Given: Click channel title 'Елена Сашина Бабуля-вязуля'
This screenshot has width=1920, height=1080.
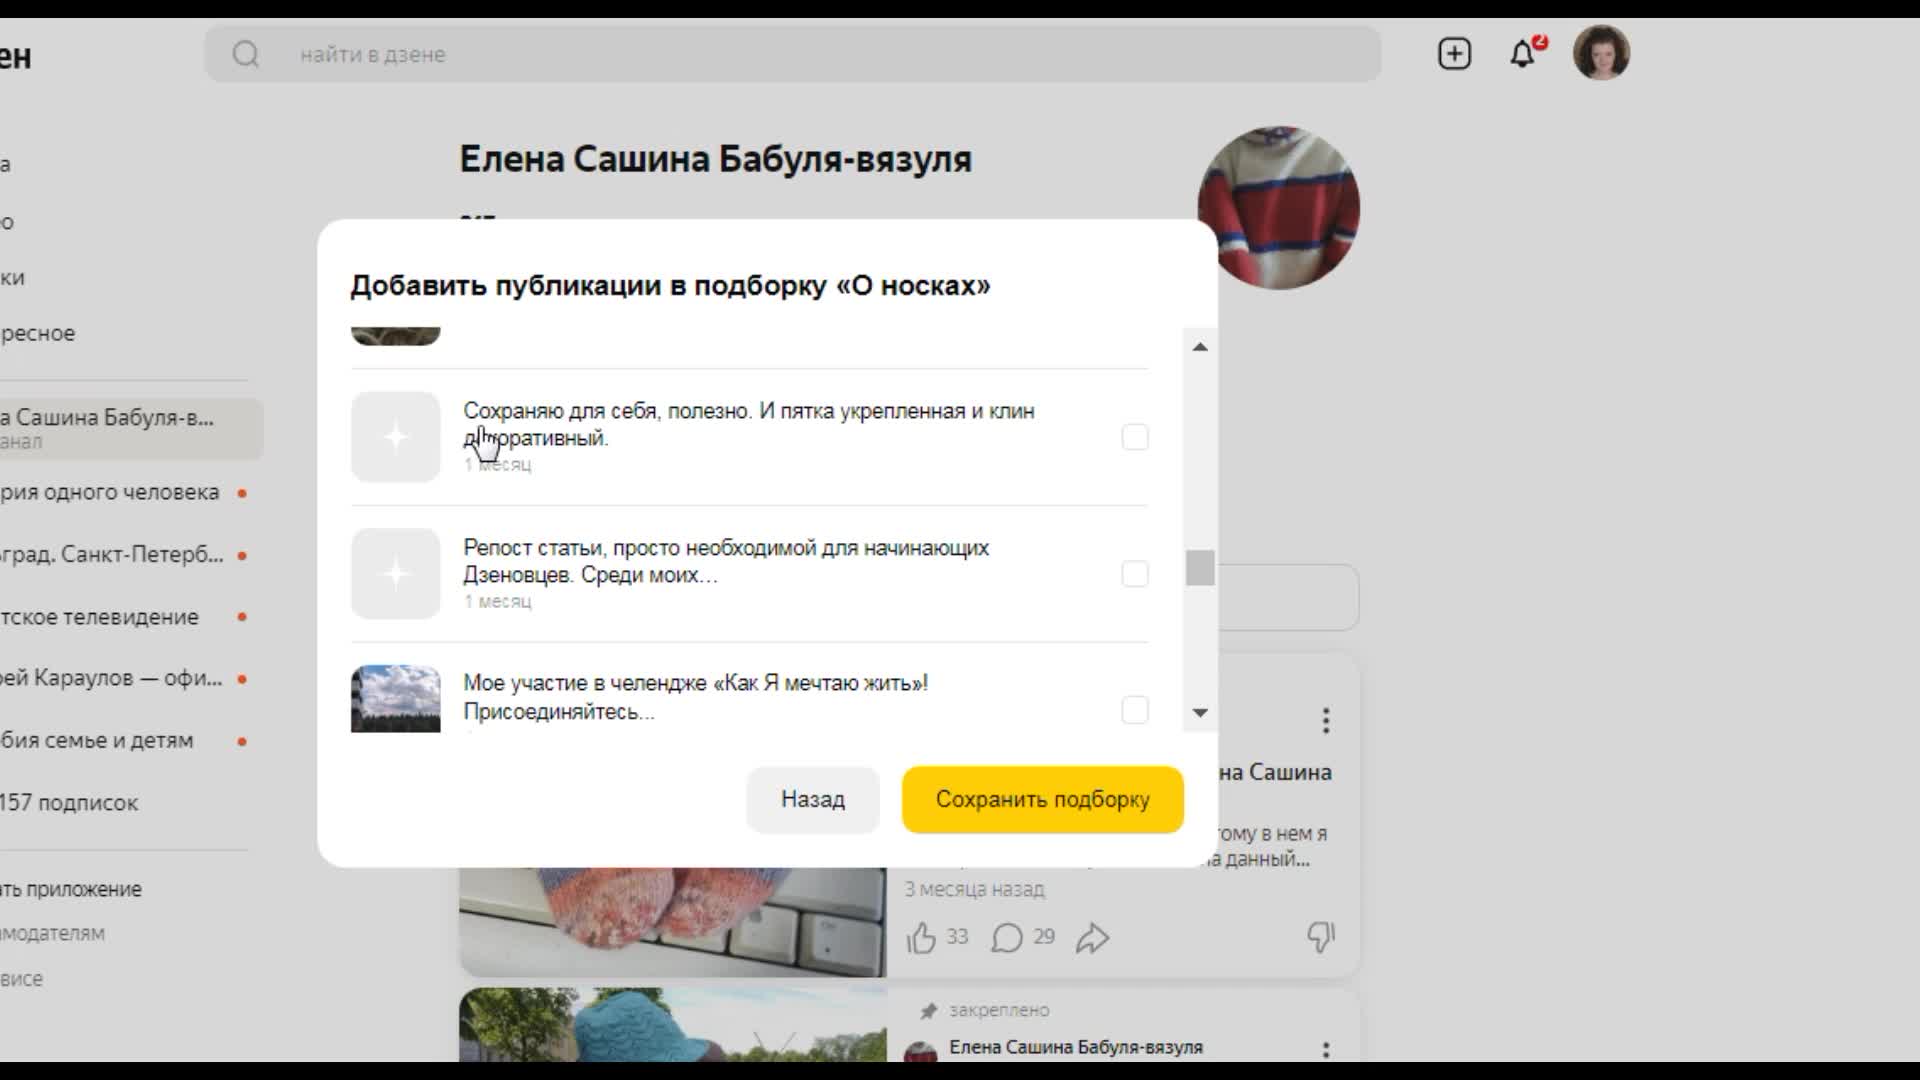Looking at the screenshot, I should (x=716, y=159).
